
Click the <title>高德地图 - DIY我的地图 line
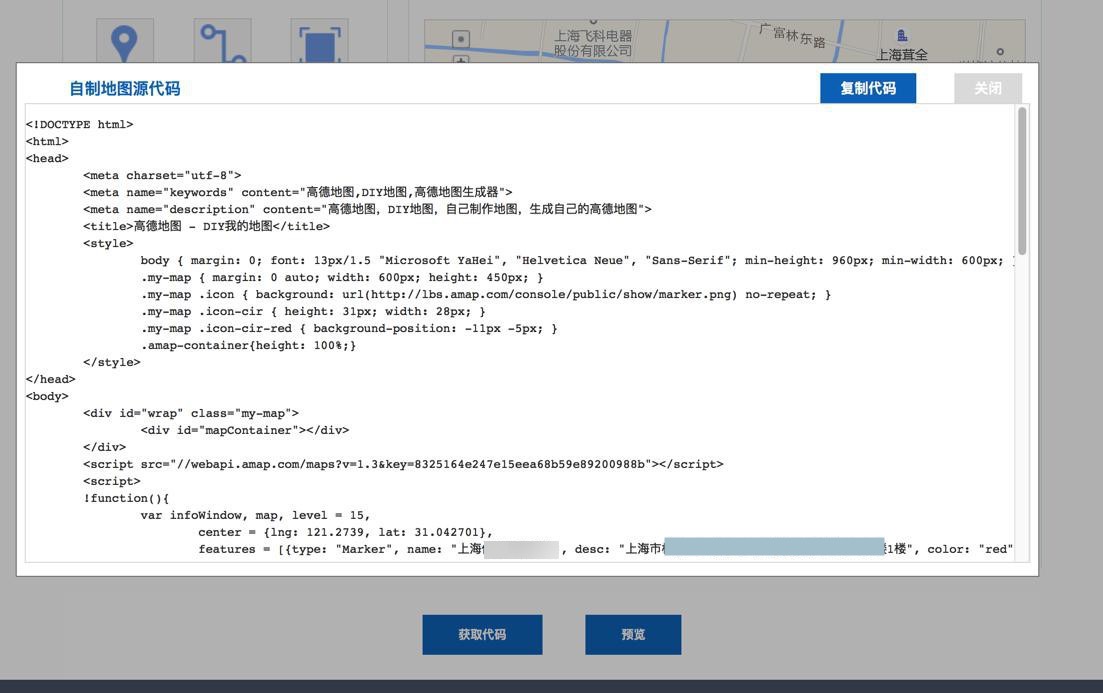(206, 226)
